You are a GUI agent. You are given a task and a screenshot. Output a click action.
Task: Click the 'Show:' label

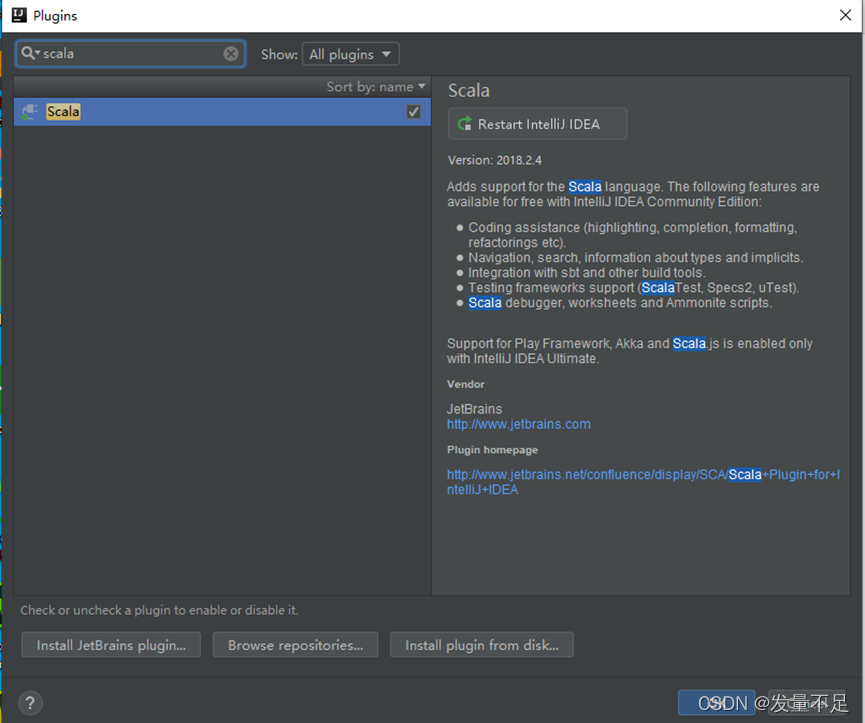[279, 55]
